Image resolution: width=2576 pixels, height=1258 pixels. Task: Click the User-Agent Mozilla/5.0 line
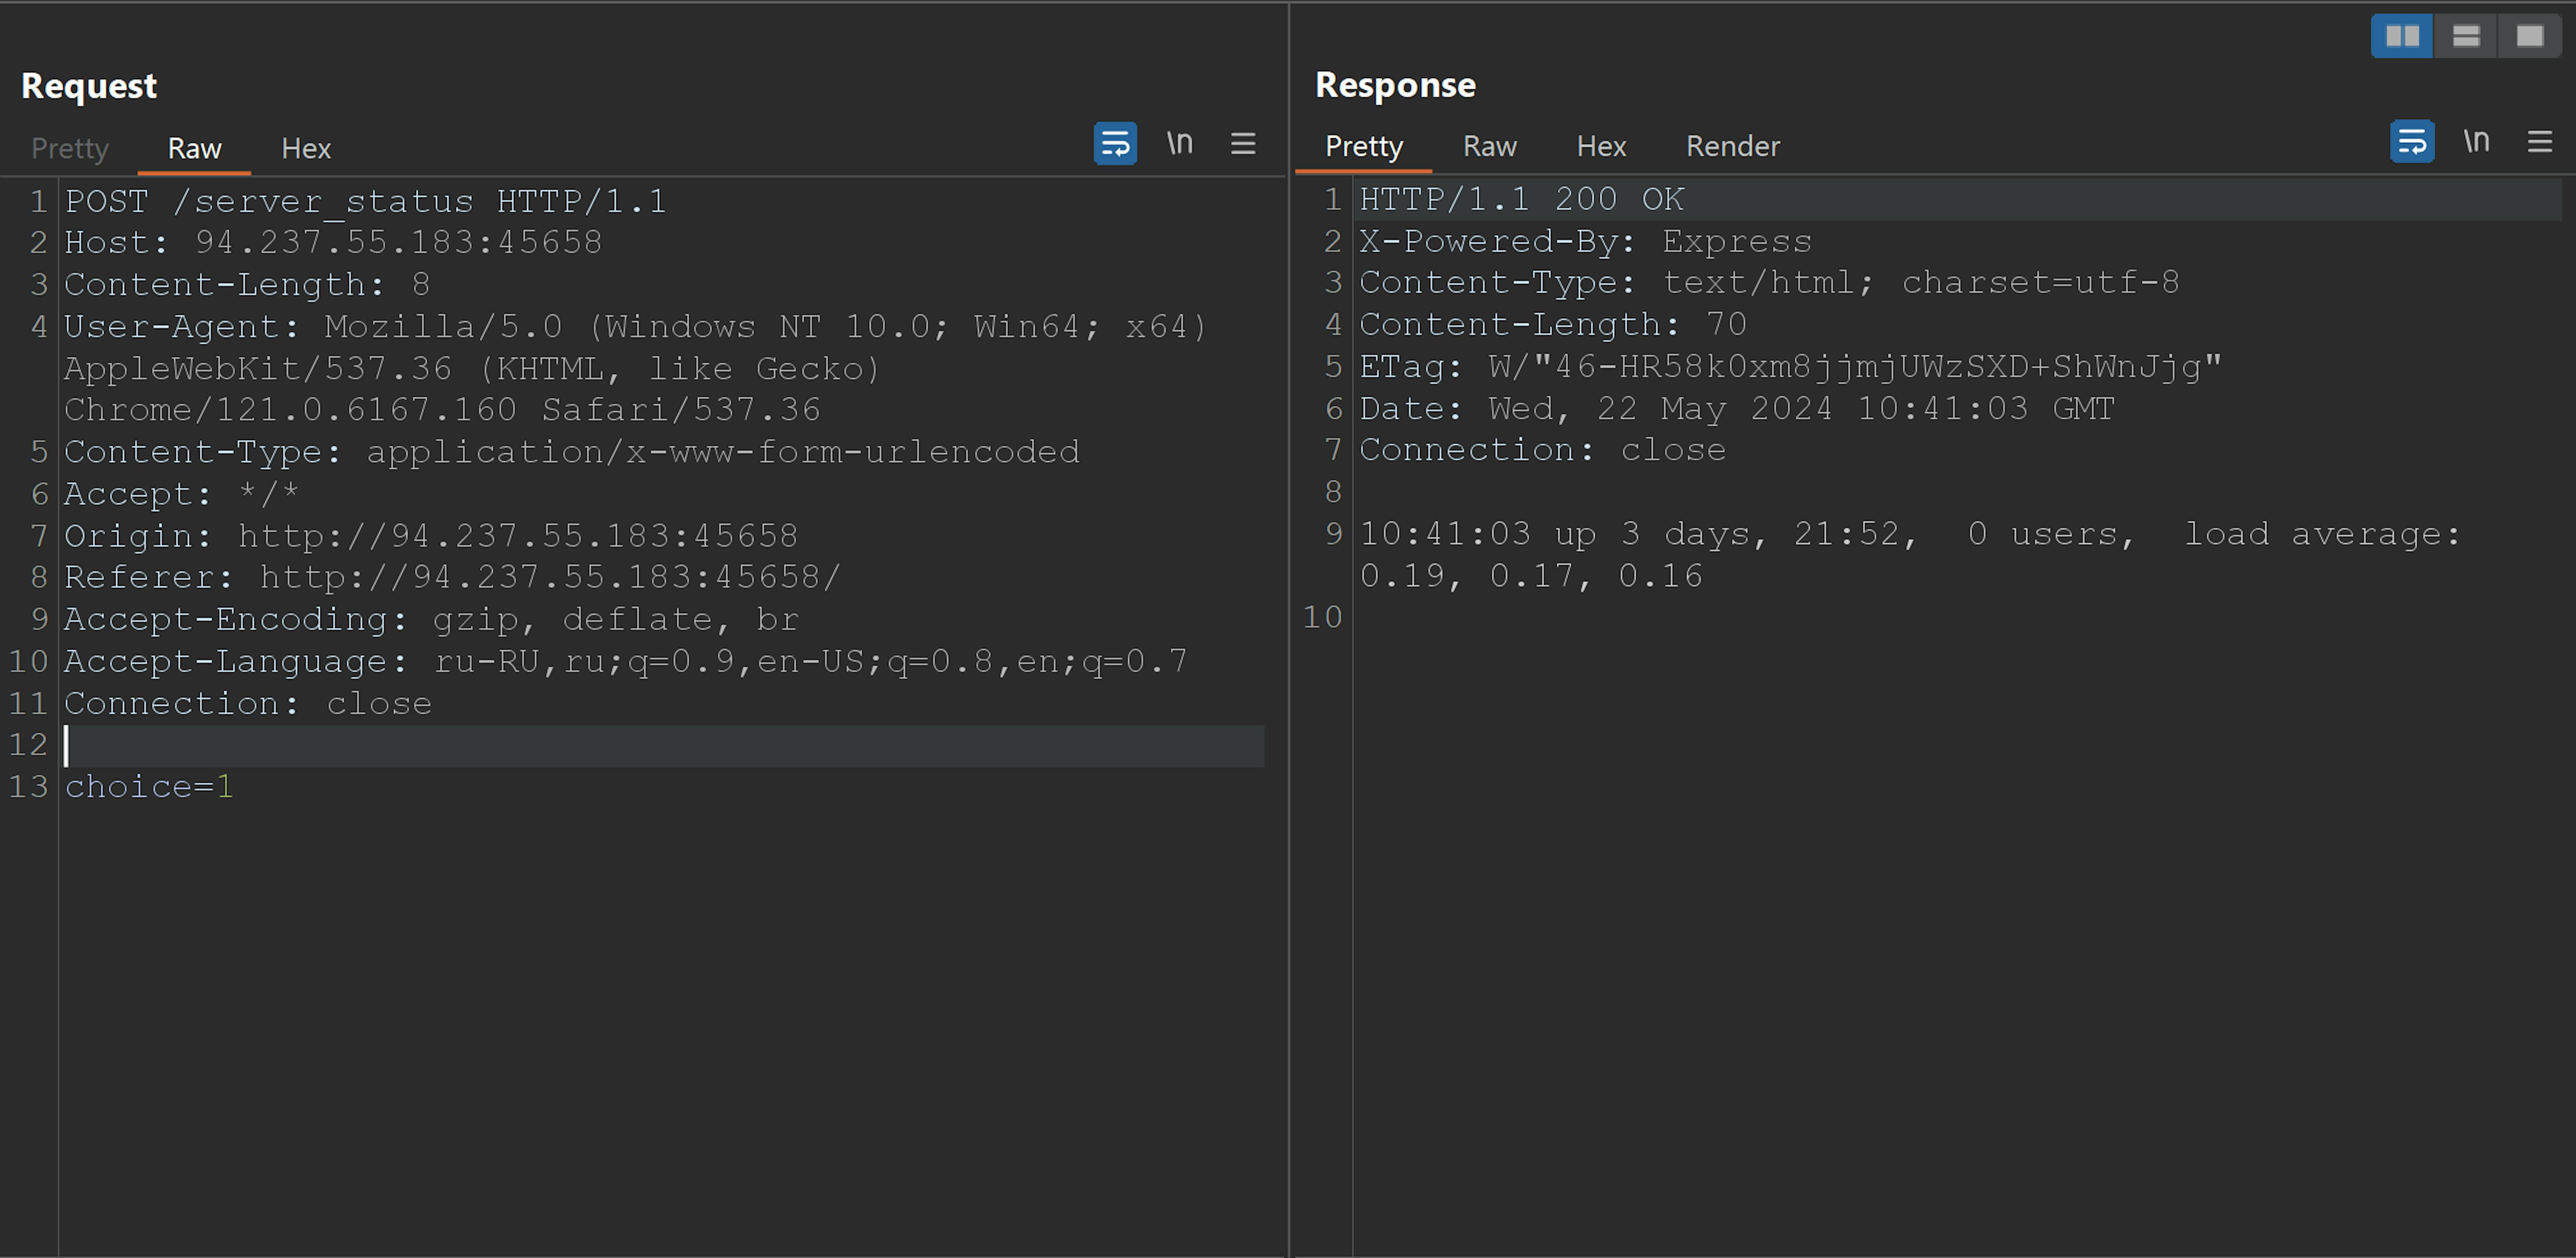click(x=636, y=327)
